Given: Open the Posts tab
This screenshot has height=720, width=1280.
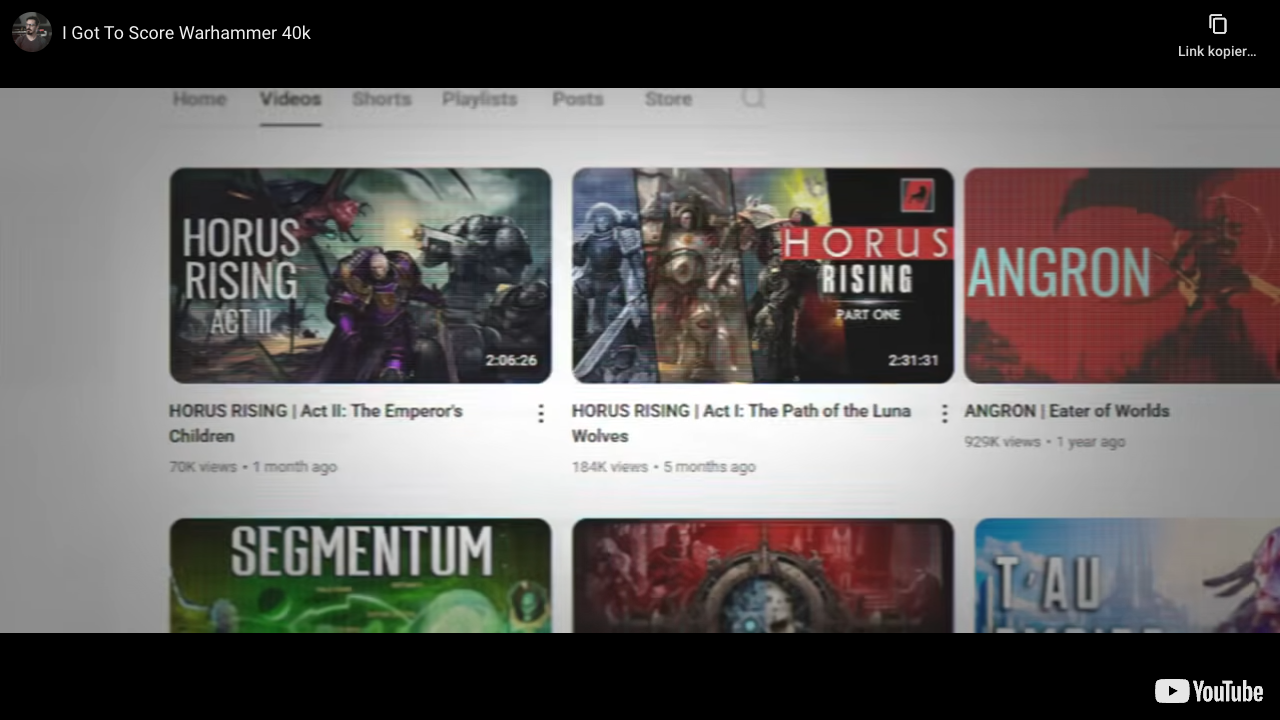Looking at the screenshot, I should click(578, 99).
